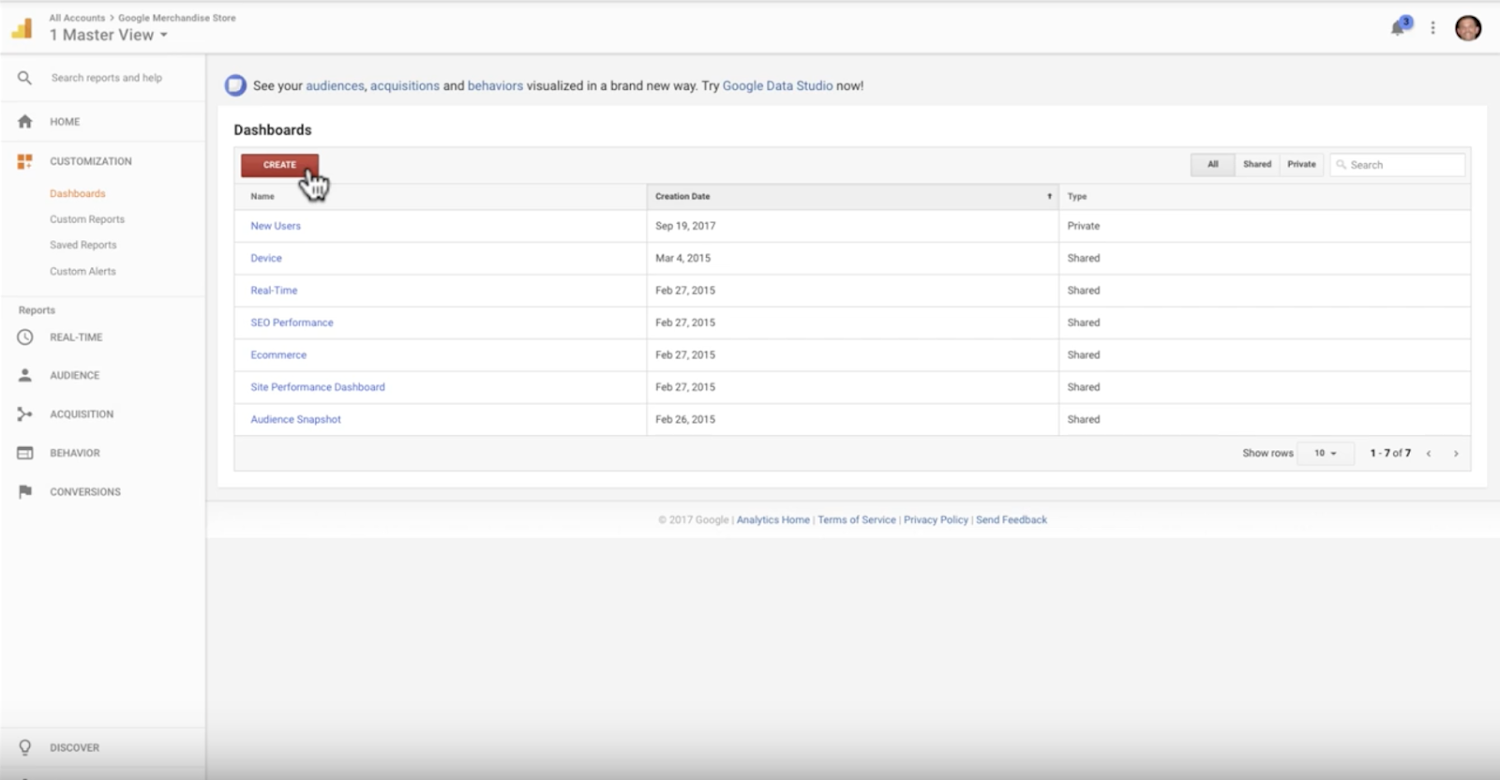Open the Device dashboard
The image size is (1500, 780).
(266, 258)
